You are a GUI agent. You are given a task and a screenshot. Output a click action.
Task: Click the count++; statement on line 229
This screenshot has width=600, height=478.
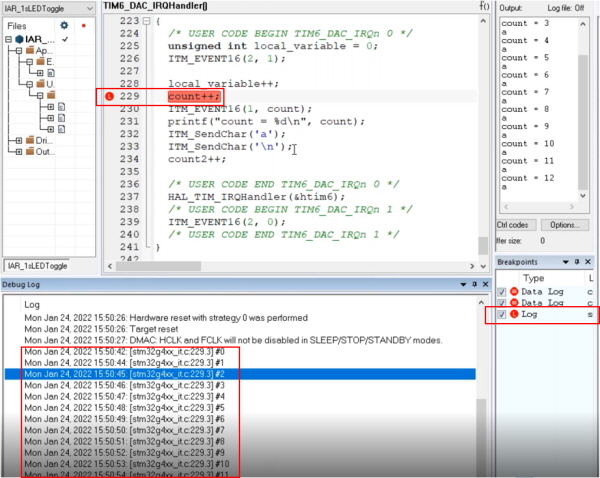pos(194,96)
